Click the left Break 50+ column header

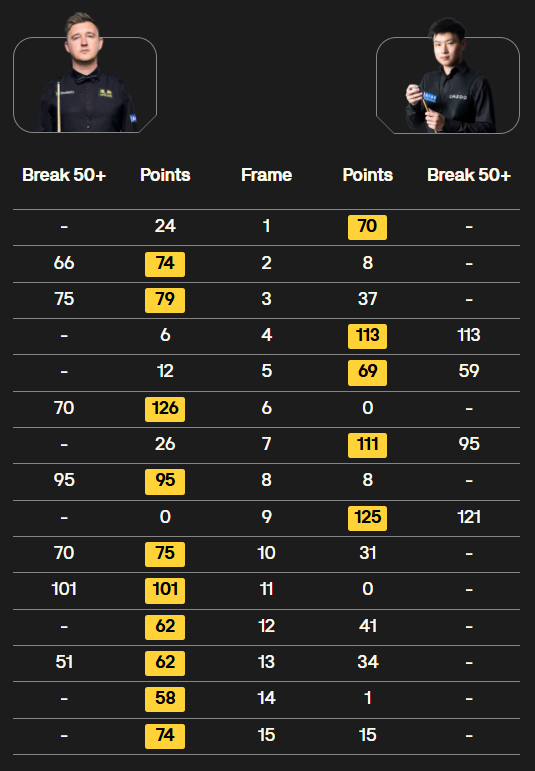[x=64, y=175]
